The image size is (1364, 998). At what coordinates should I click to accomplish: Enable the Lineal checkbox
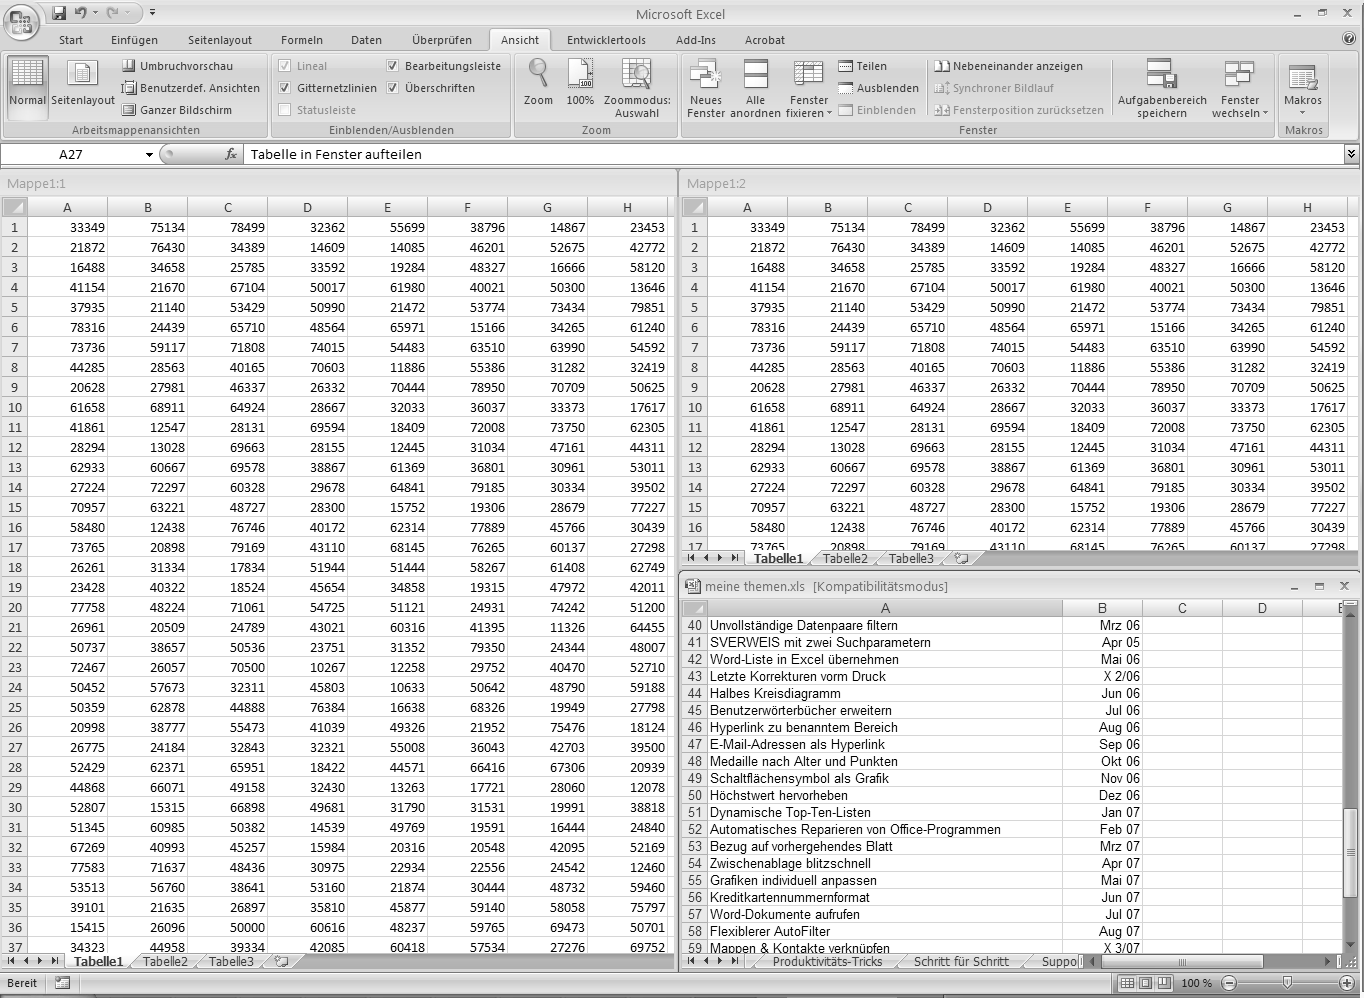pyautogui.click(x=286, y=66)
